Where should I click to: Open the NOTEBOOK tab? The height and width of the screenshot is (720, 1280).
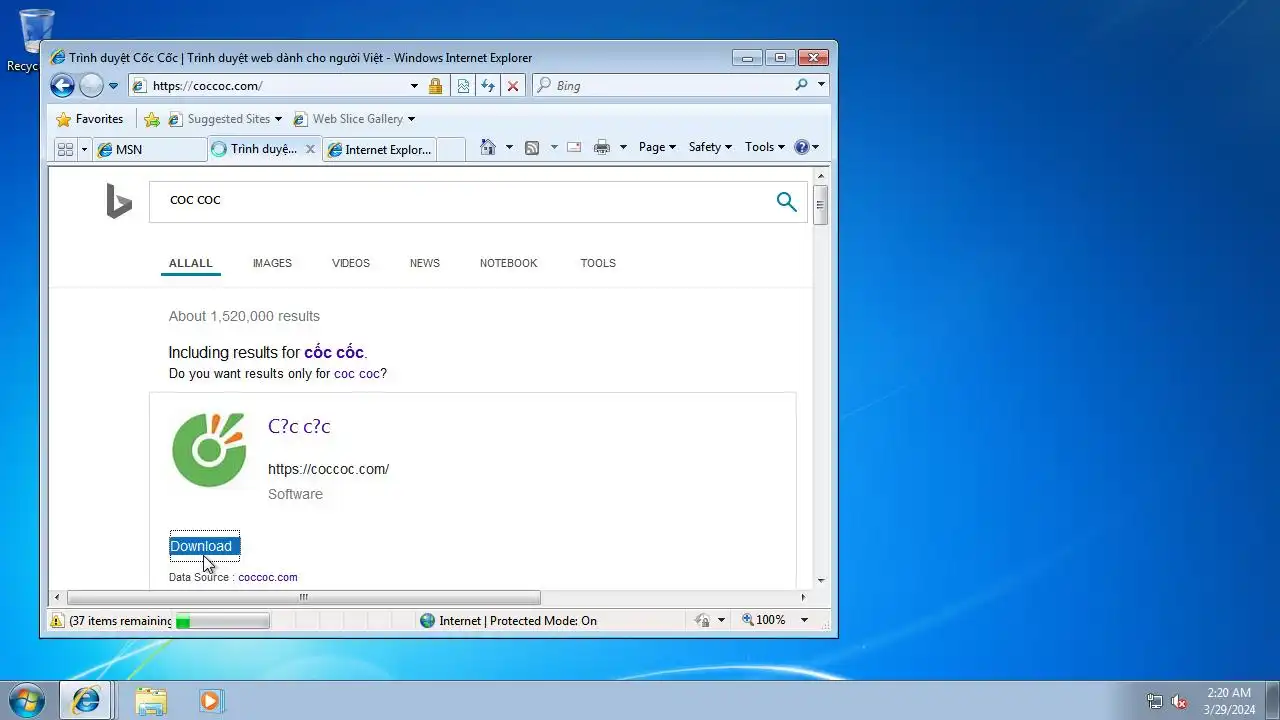(508, 263)
